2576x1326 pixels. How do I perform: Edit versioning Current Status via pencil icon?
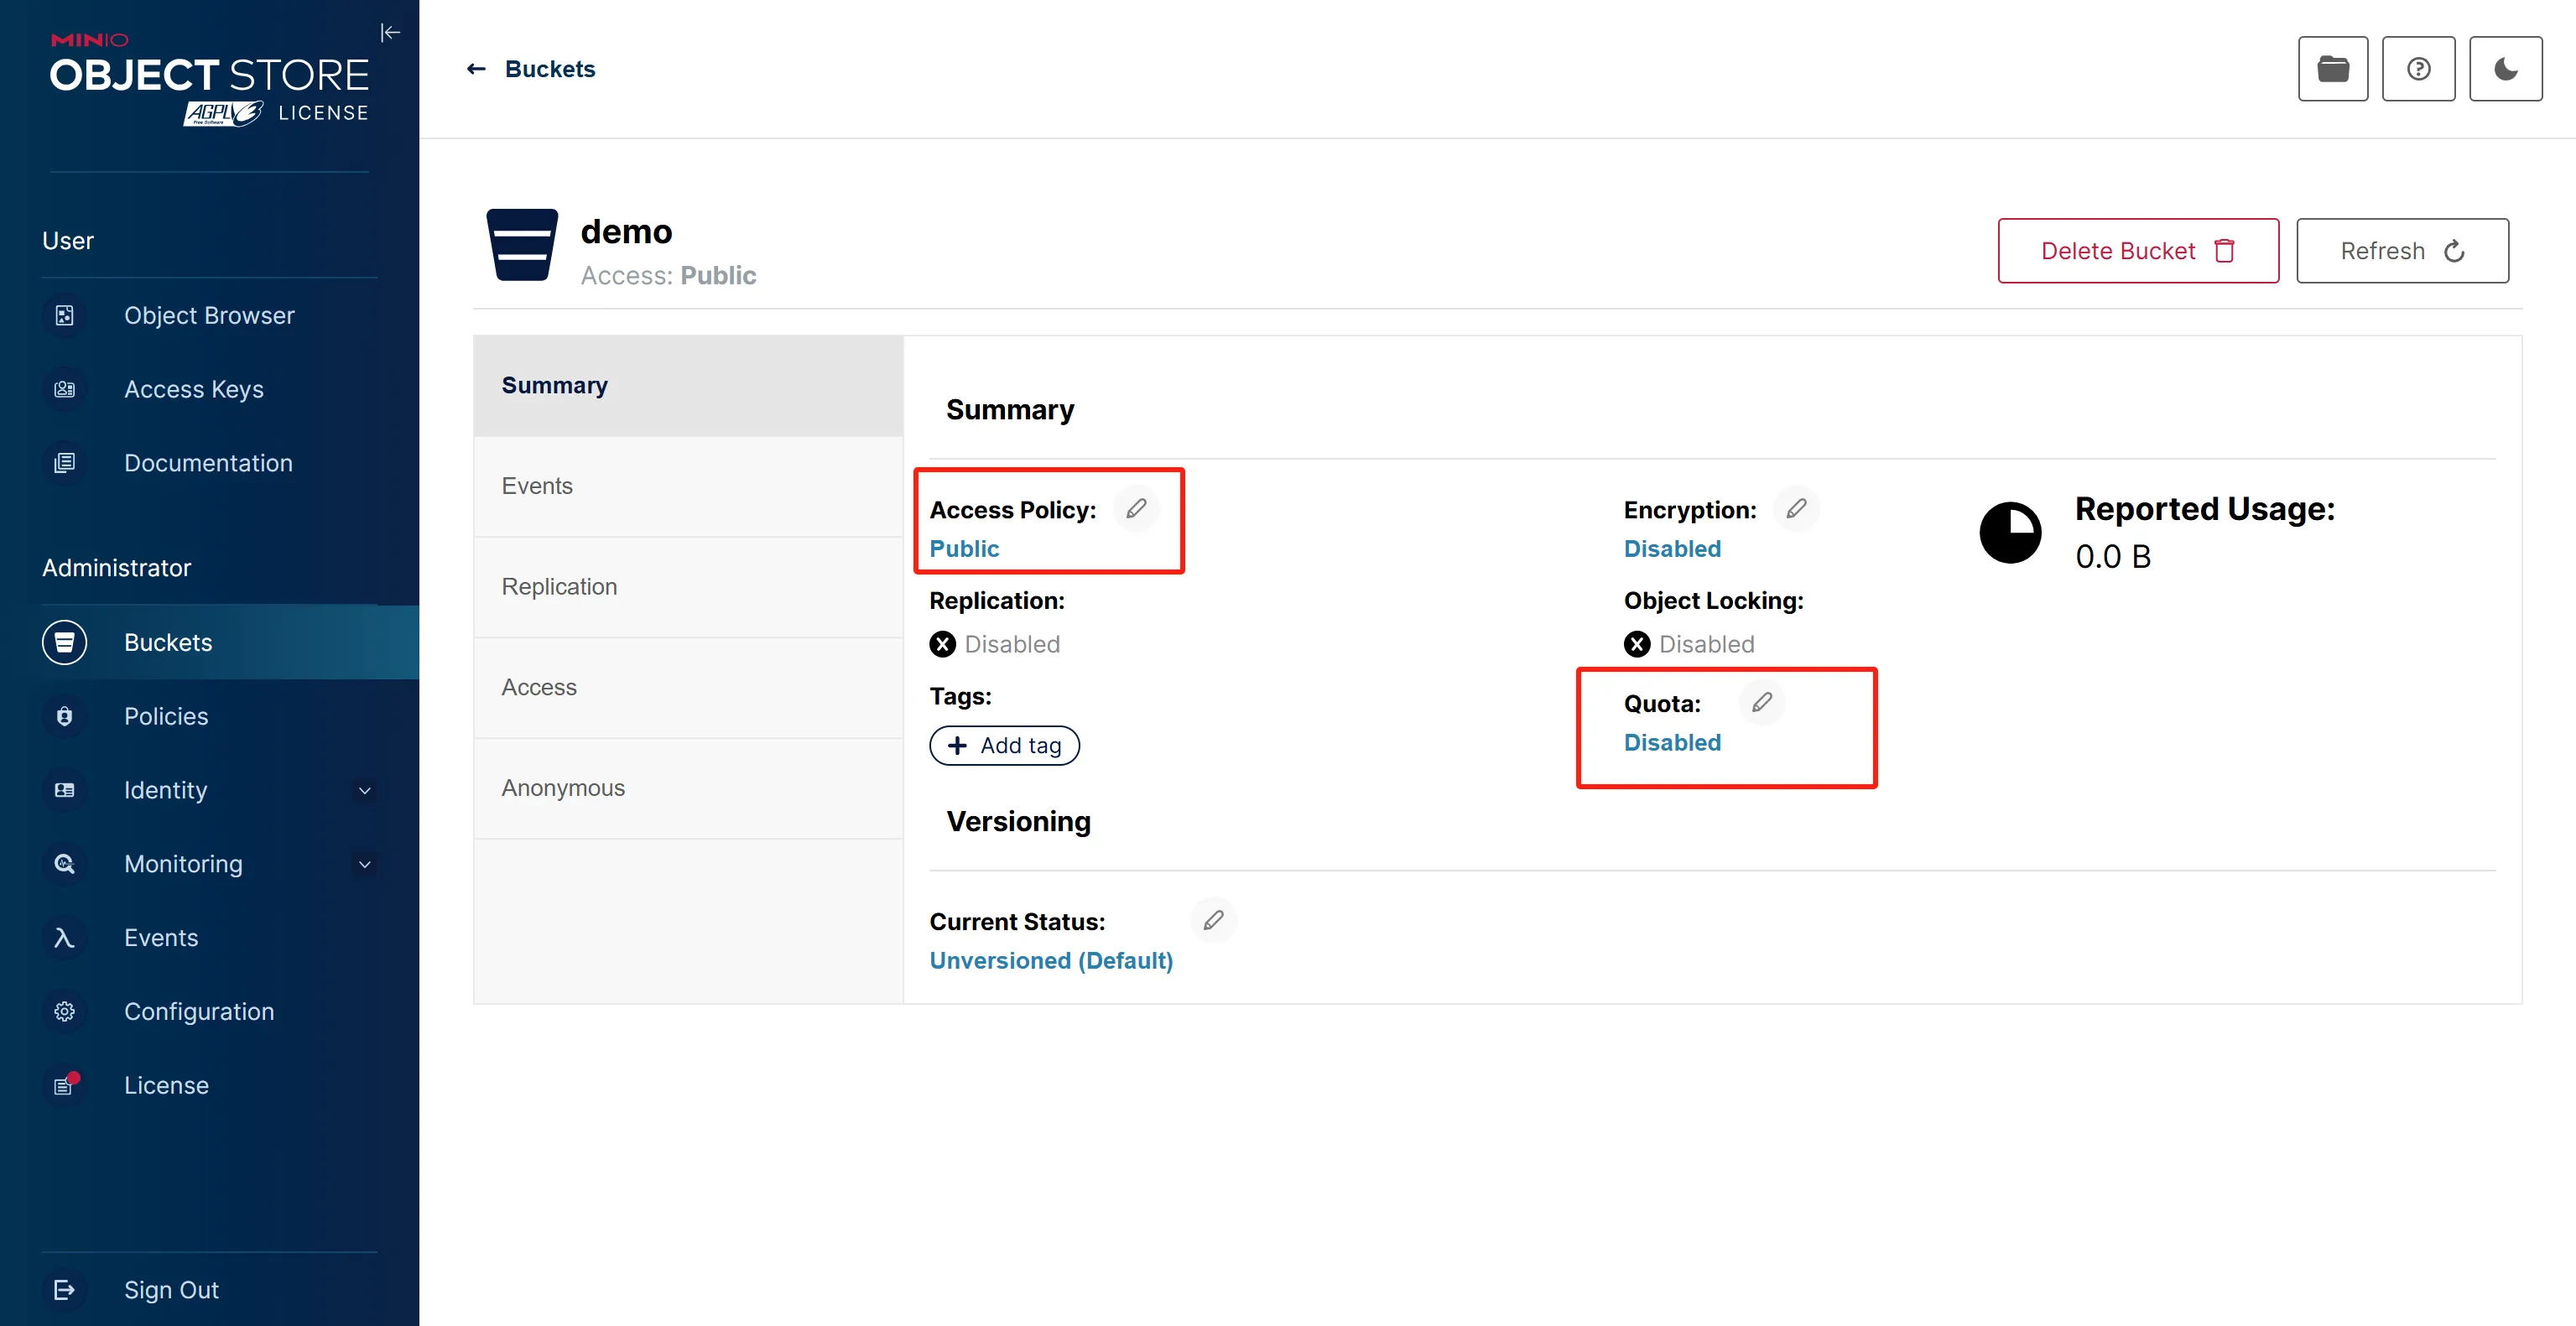[x=1213, y=920]
